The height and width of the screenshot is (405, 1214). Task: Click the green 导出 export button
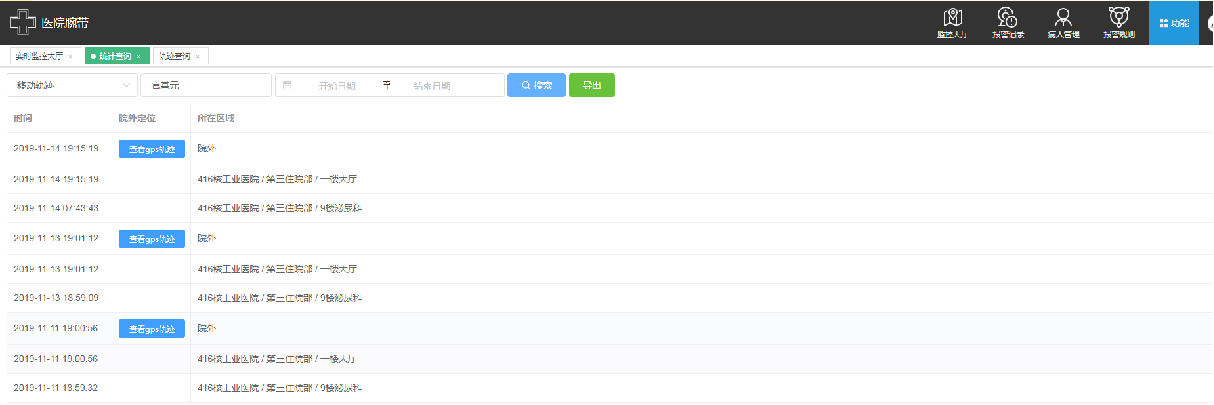tap(592, 86)
